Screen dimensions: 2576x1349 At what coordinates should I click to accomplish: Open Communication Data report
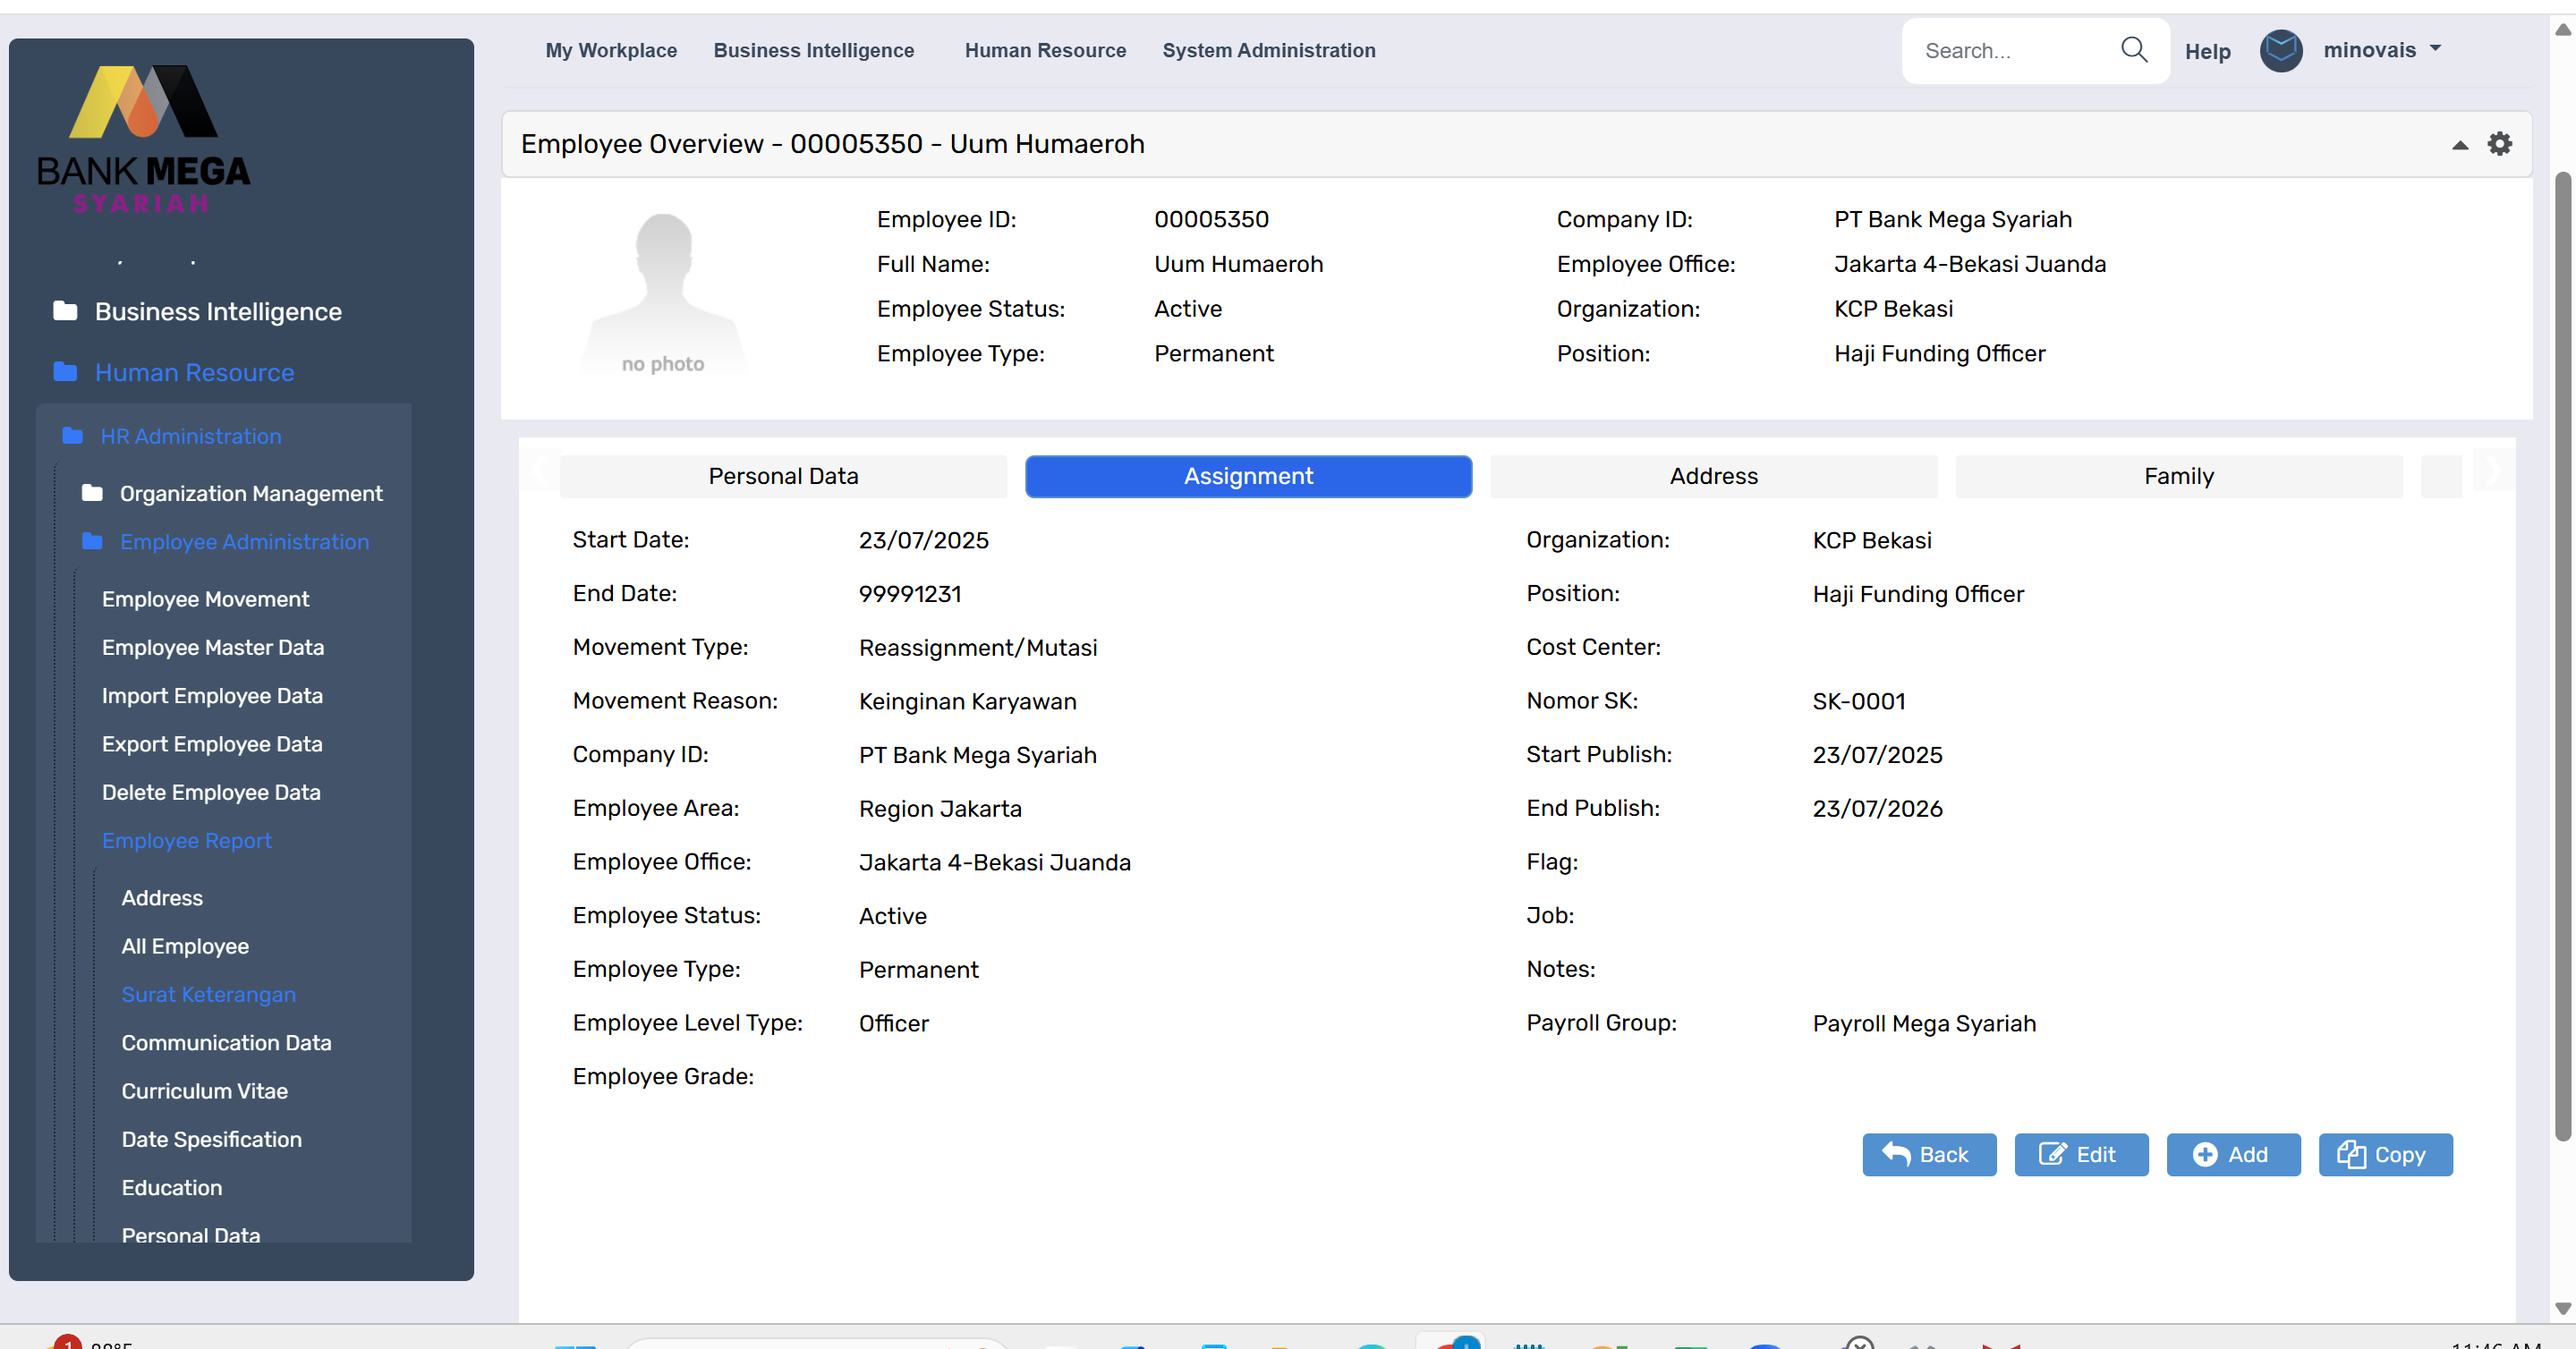(x=226, y=1043)
